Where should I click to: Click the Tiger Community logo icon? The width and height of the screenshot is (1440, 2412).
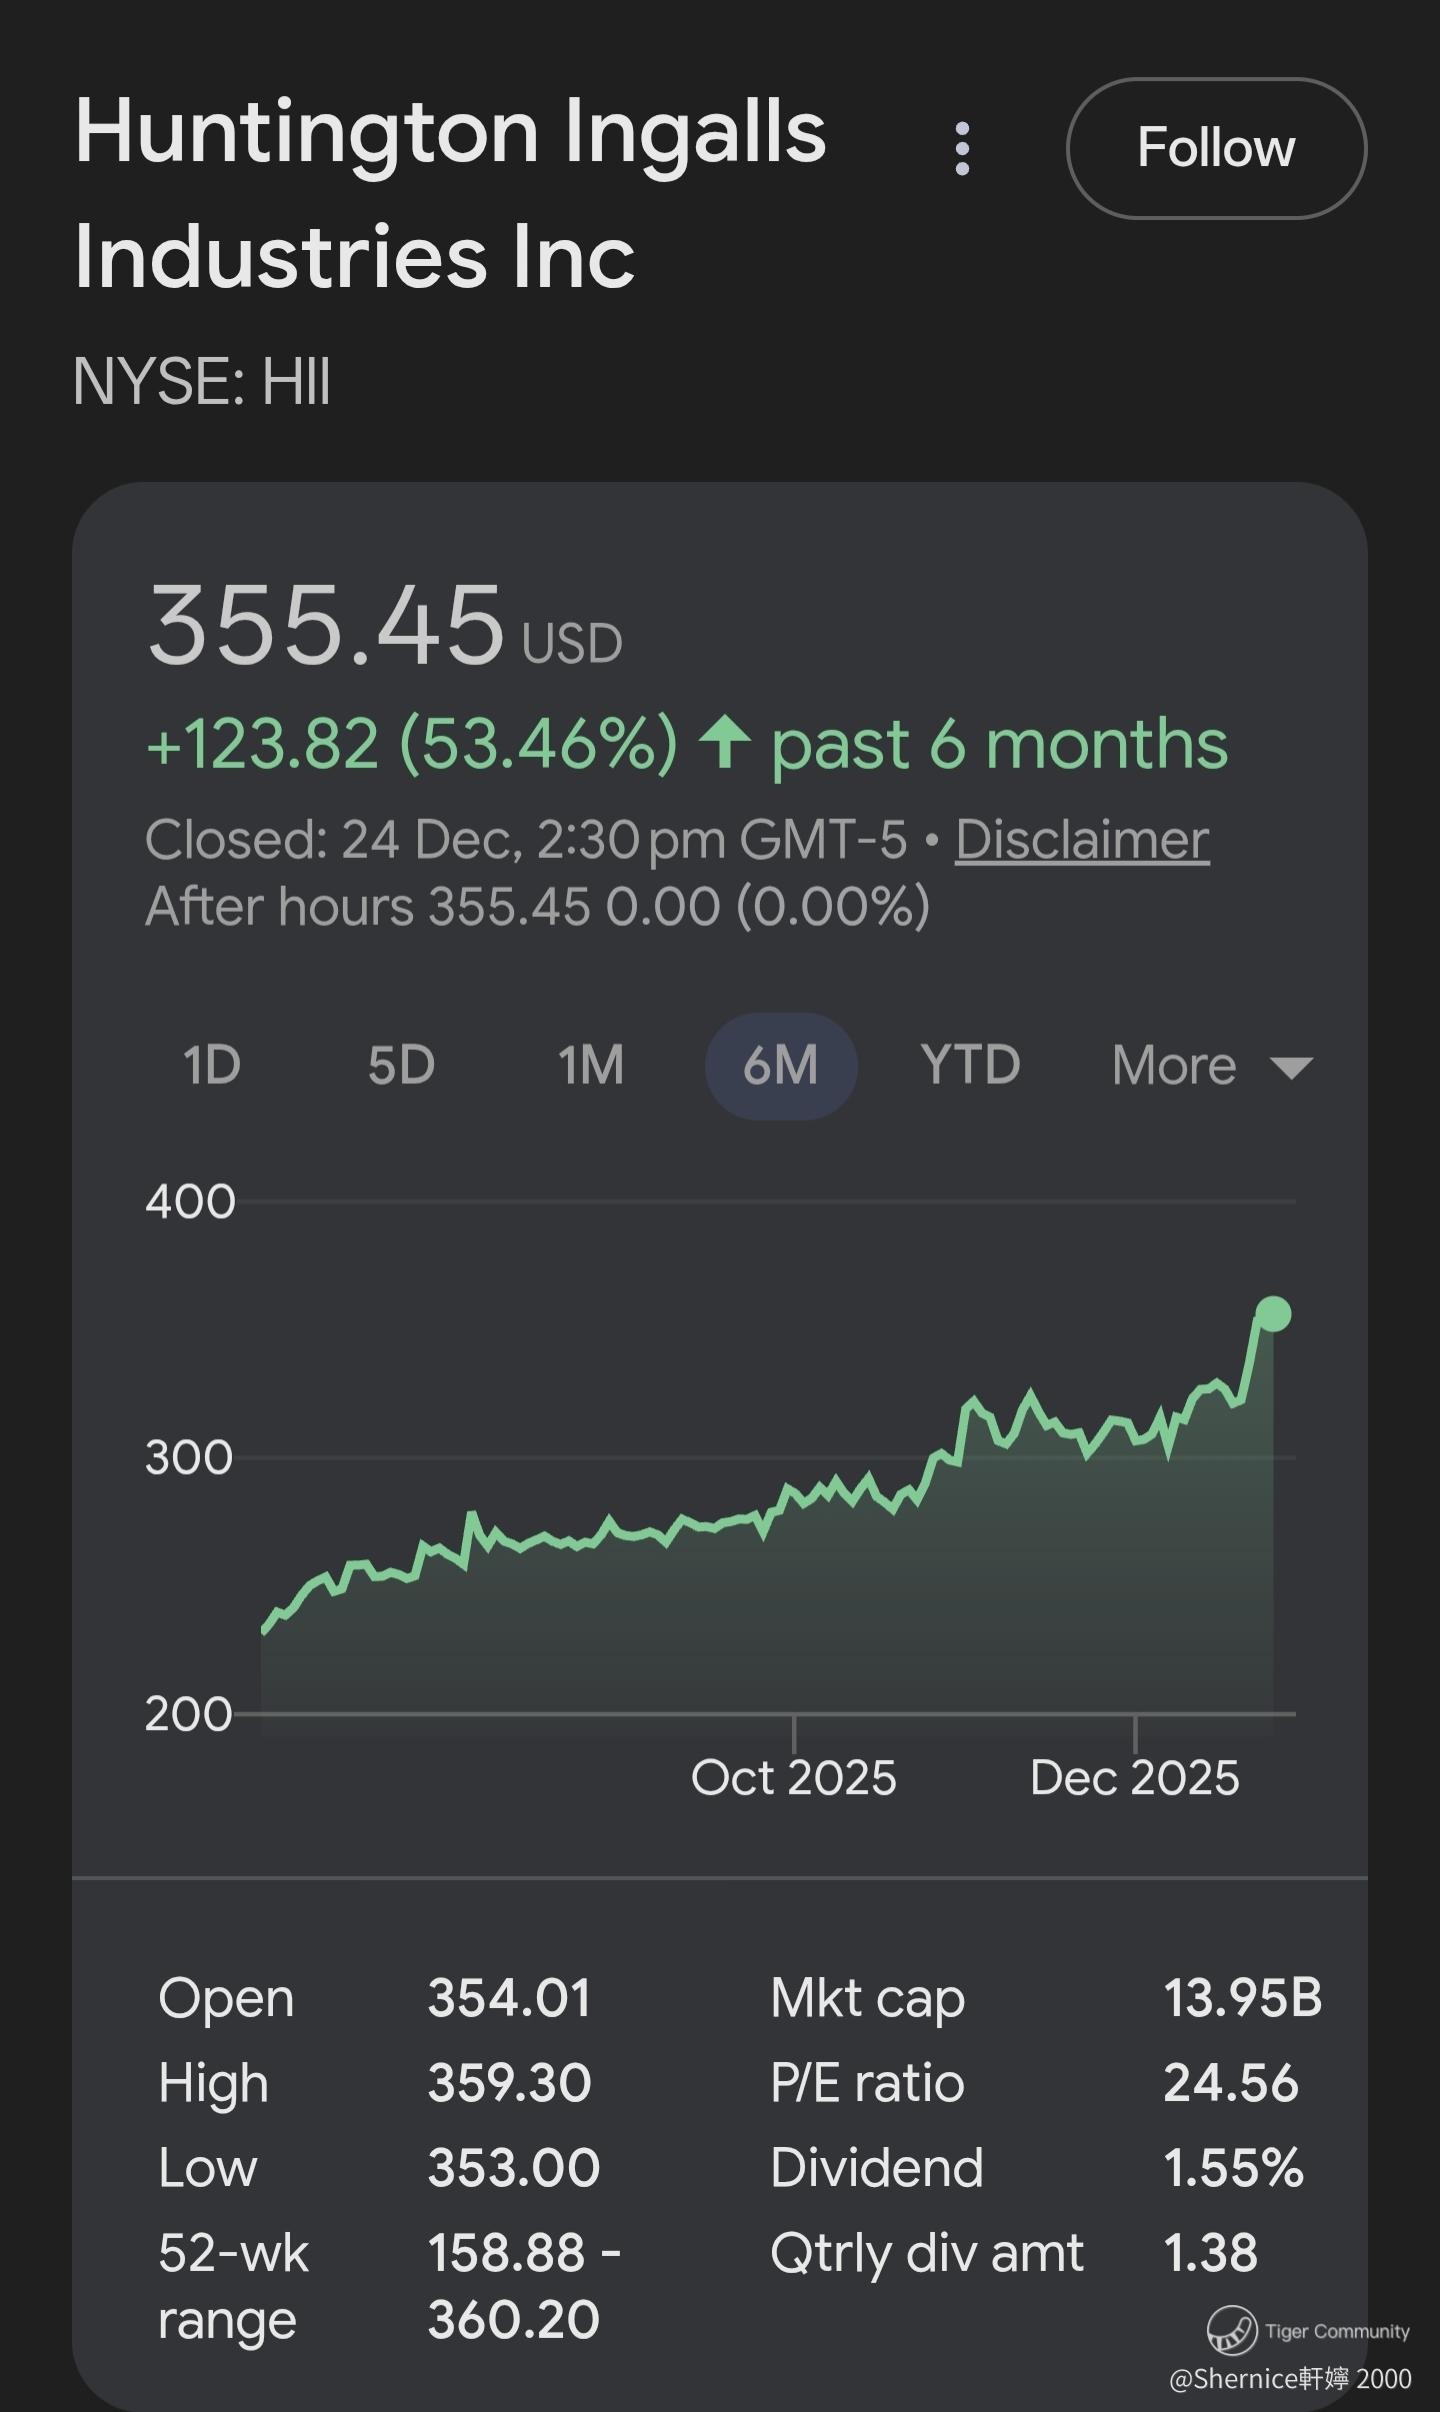click(x=1231, y=2330)
